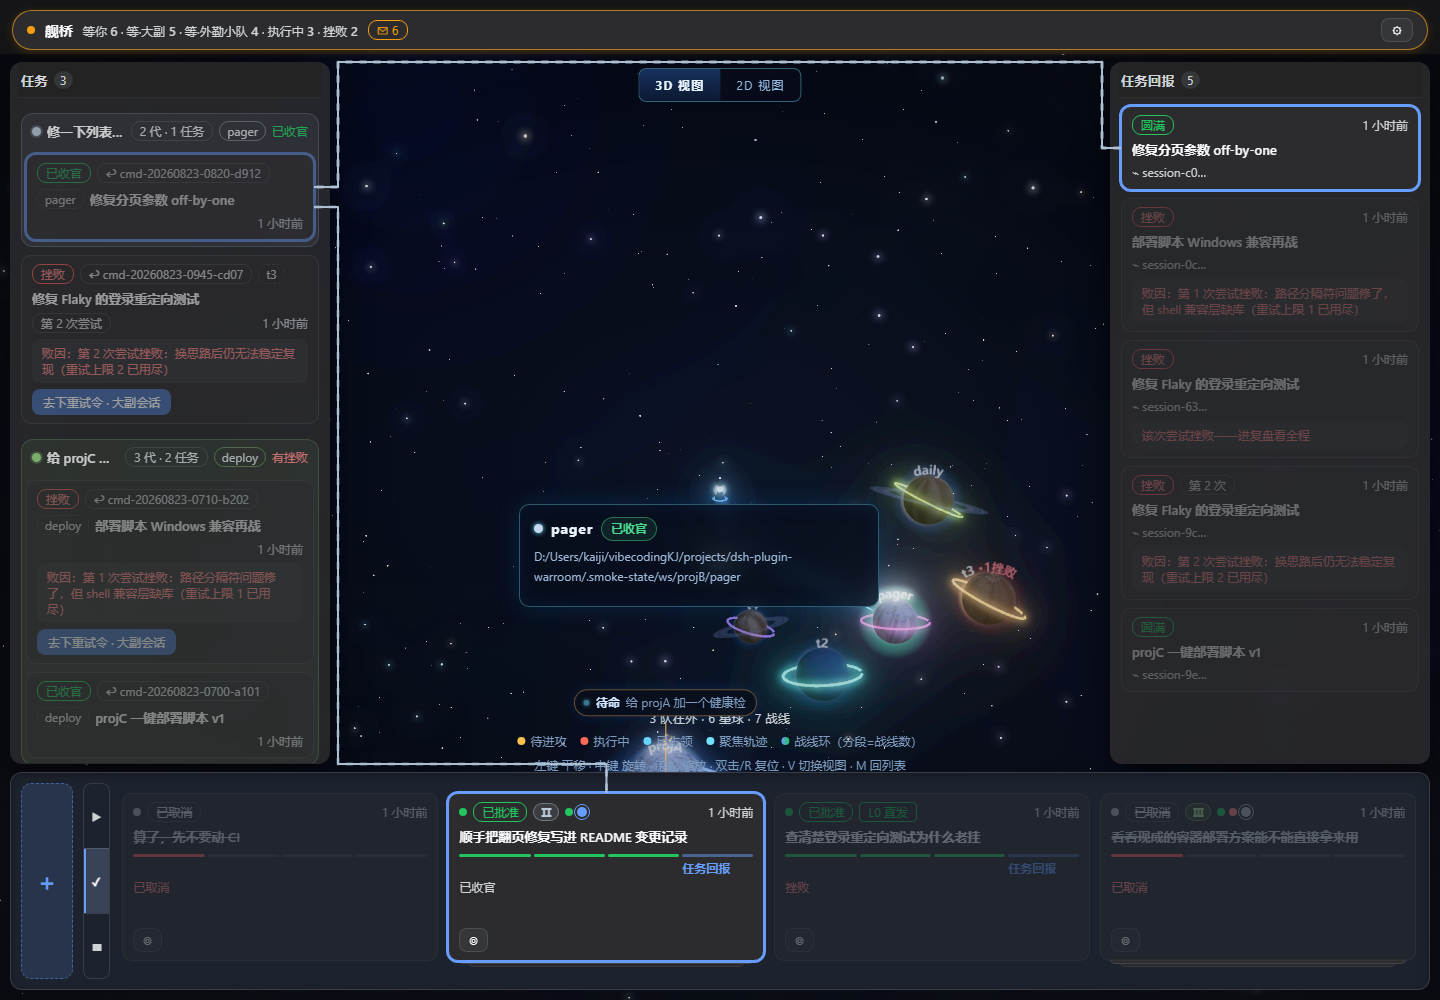Select the 查清楚登录重定向测试为什么老挂 card

tap(932, 877)
